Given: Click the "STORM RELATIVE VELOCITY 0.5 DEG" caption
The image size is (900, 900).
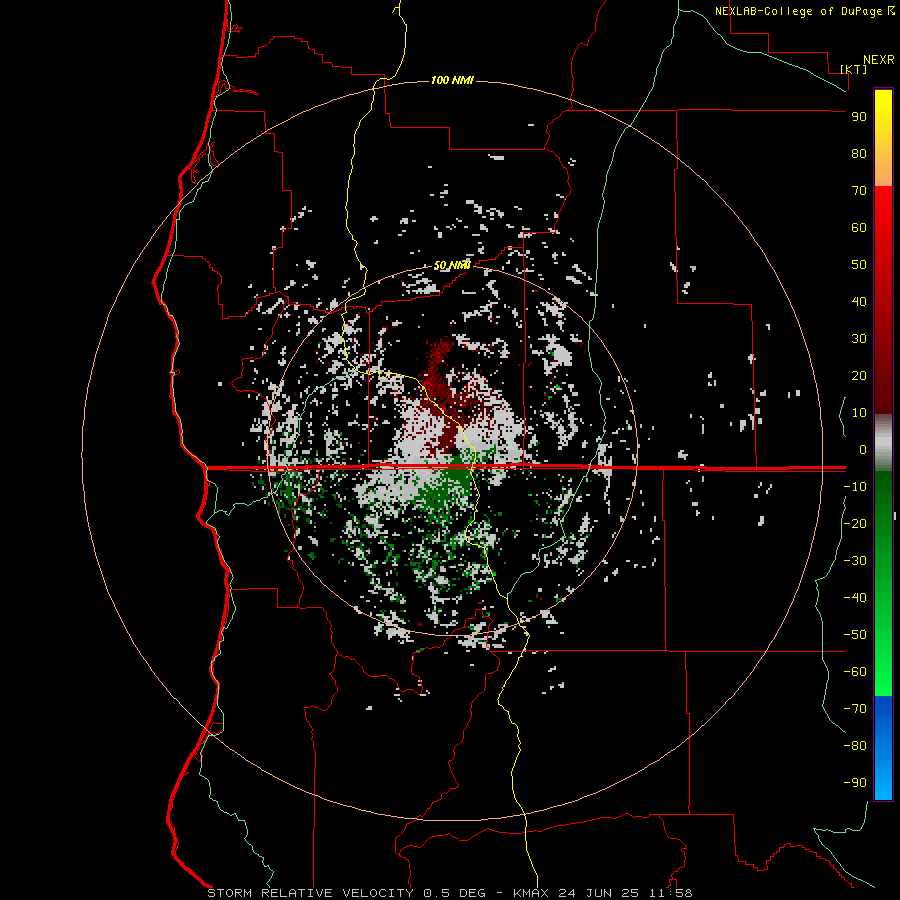Looking at the screenshot, I should tap(346, 893).
